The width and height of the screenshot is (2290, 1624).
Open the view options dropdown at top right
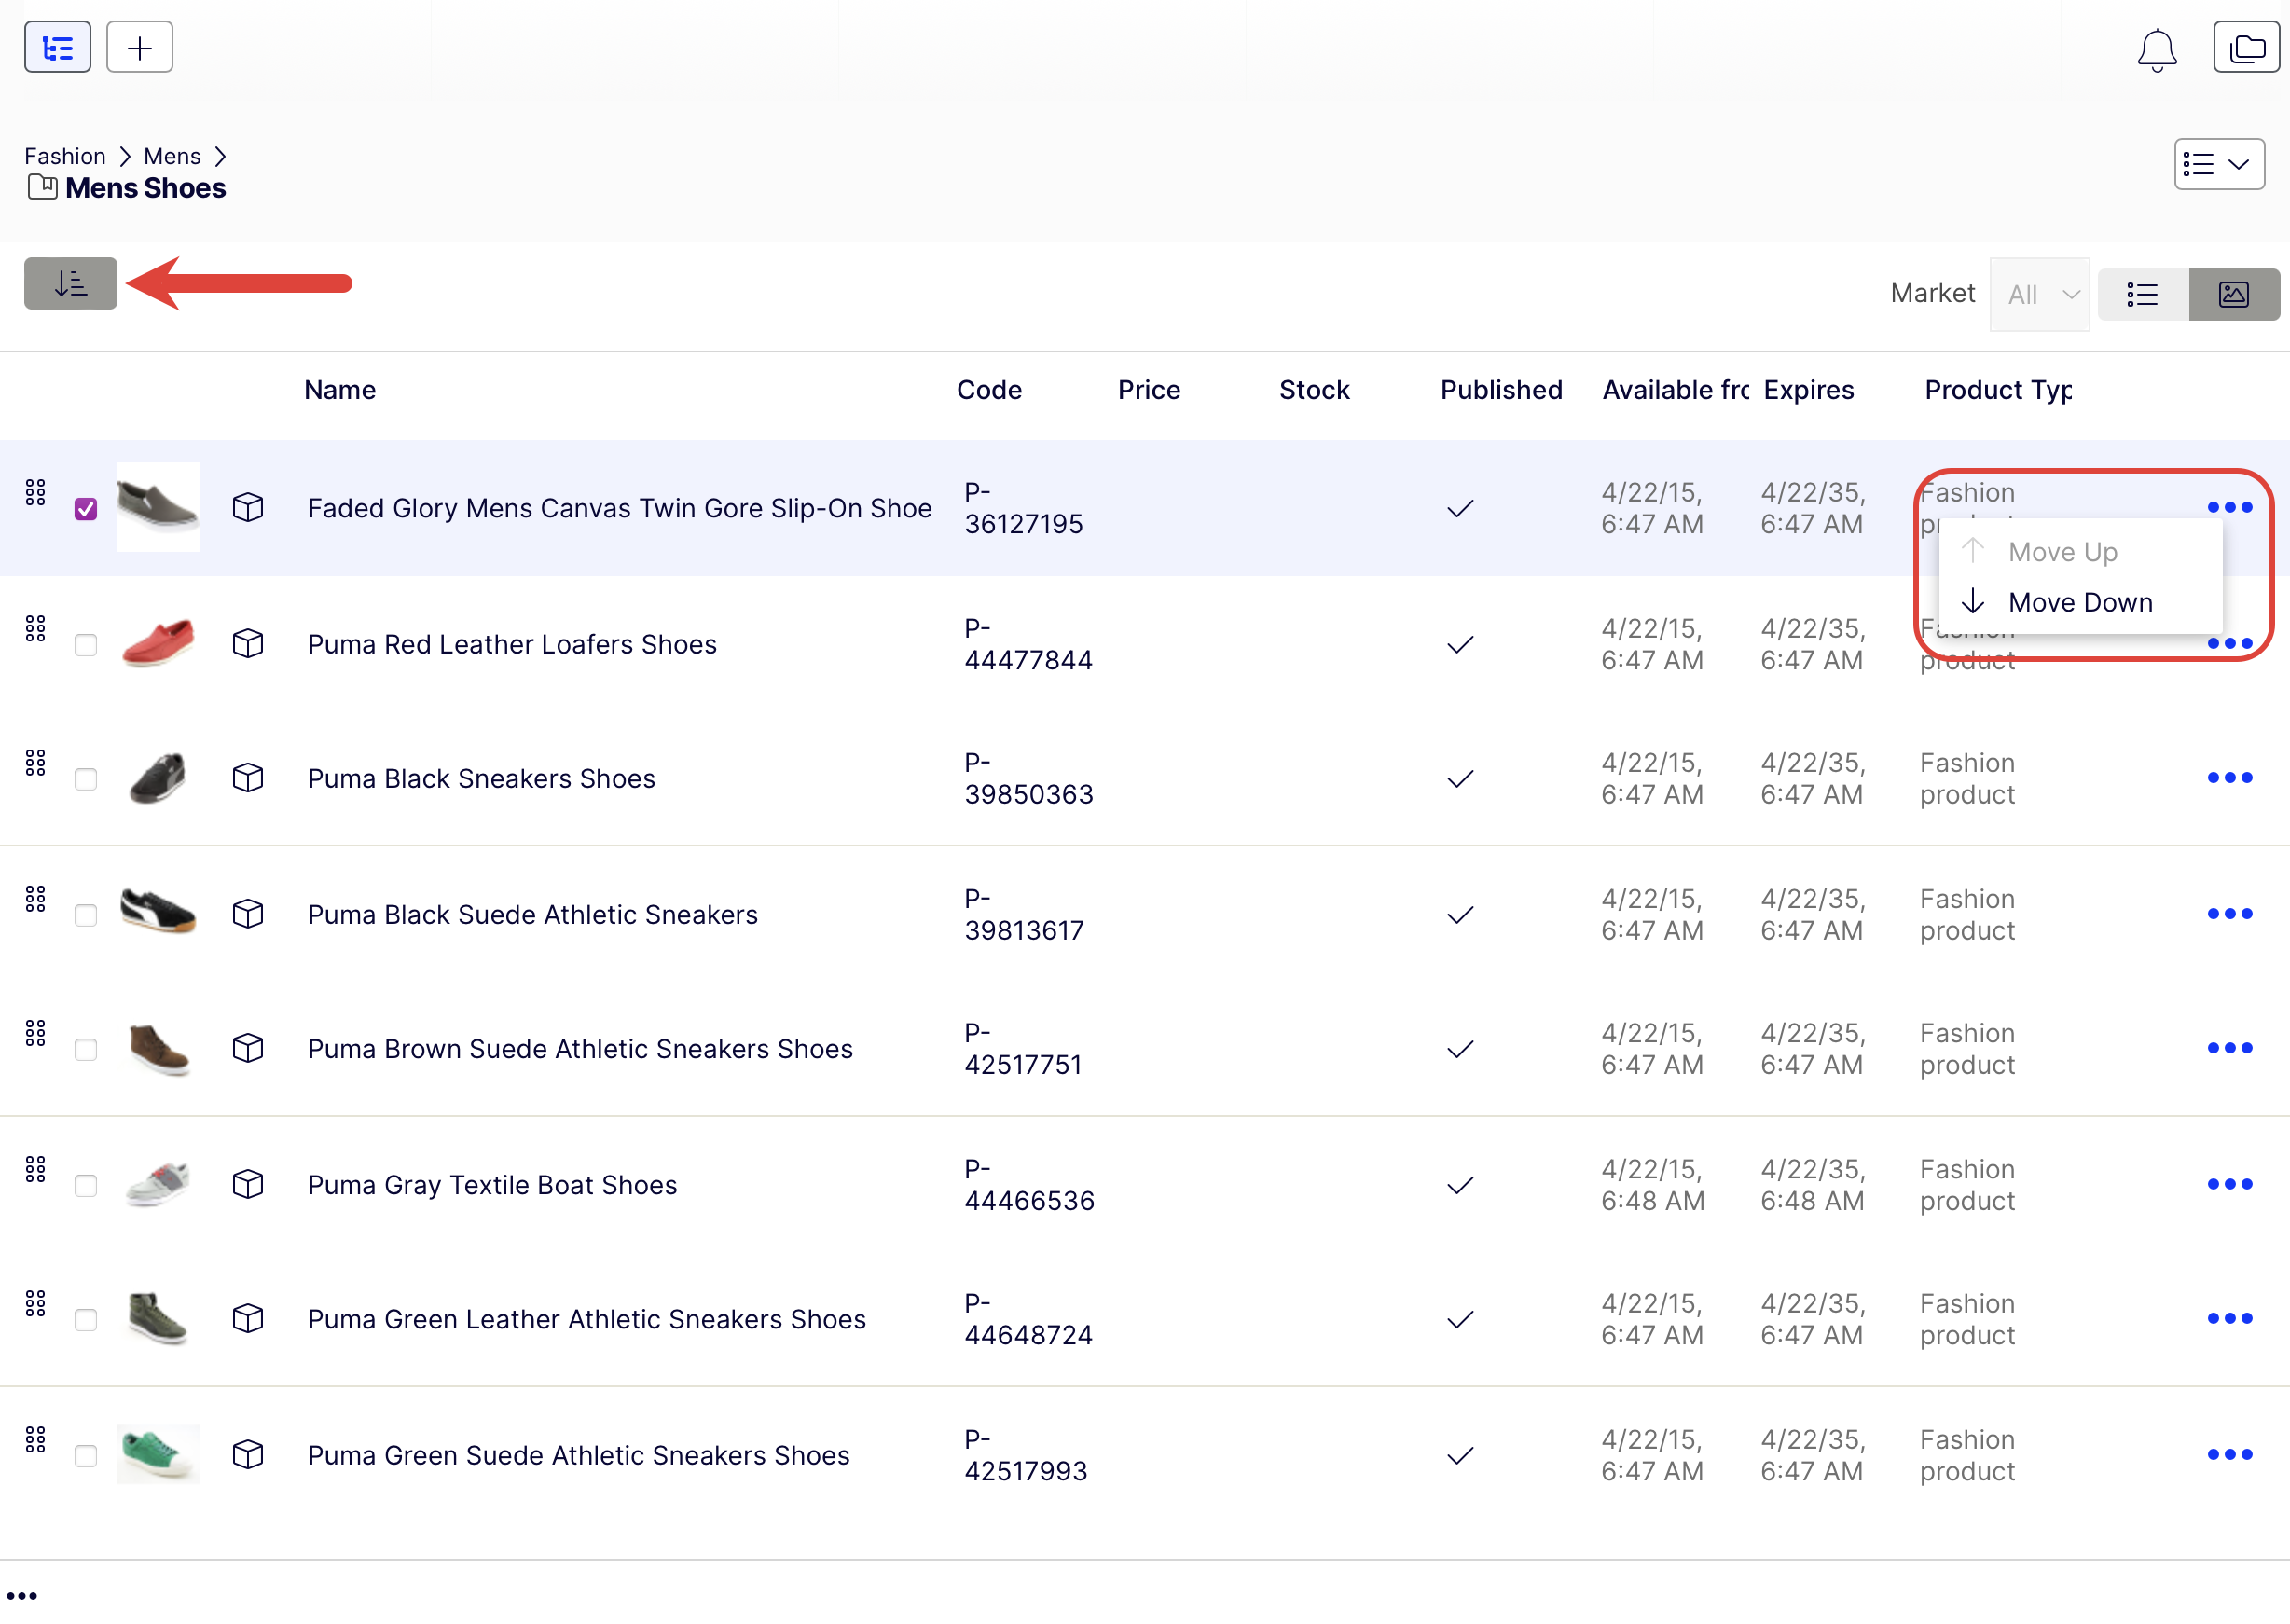(x=2219, y=164)
